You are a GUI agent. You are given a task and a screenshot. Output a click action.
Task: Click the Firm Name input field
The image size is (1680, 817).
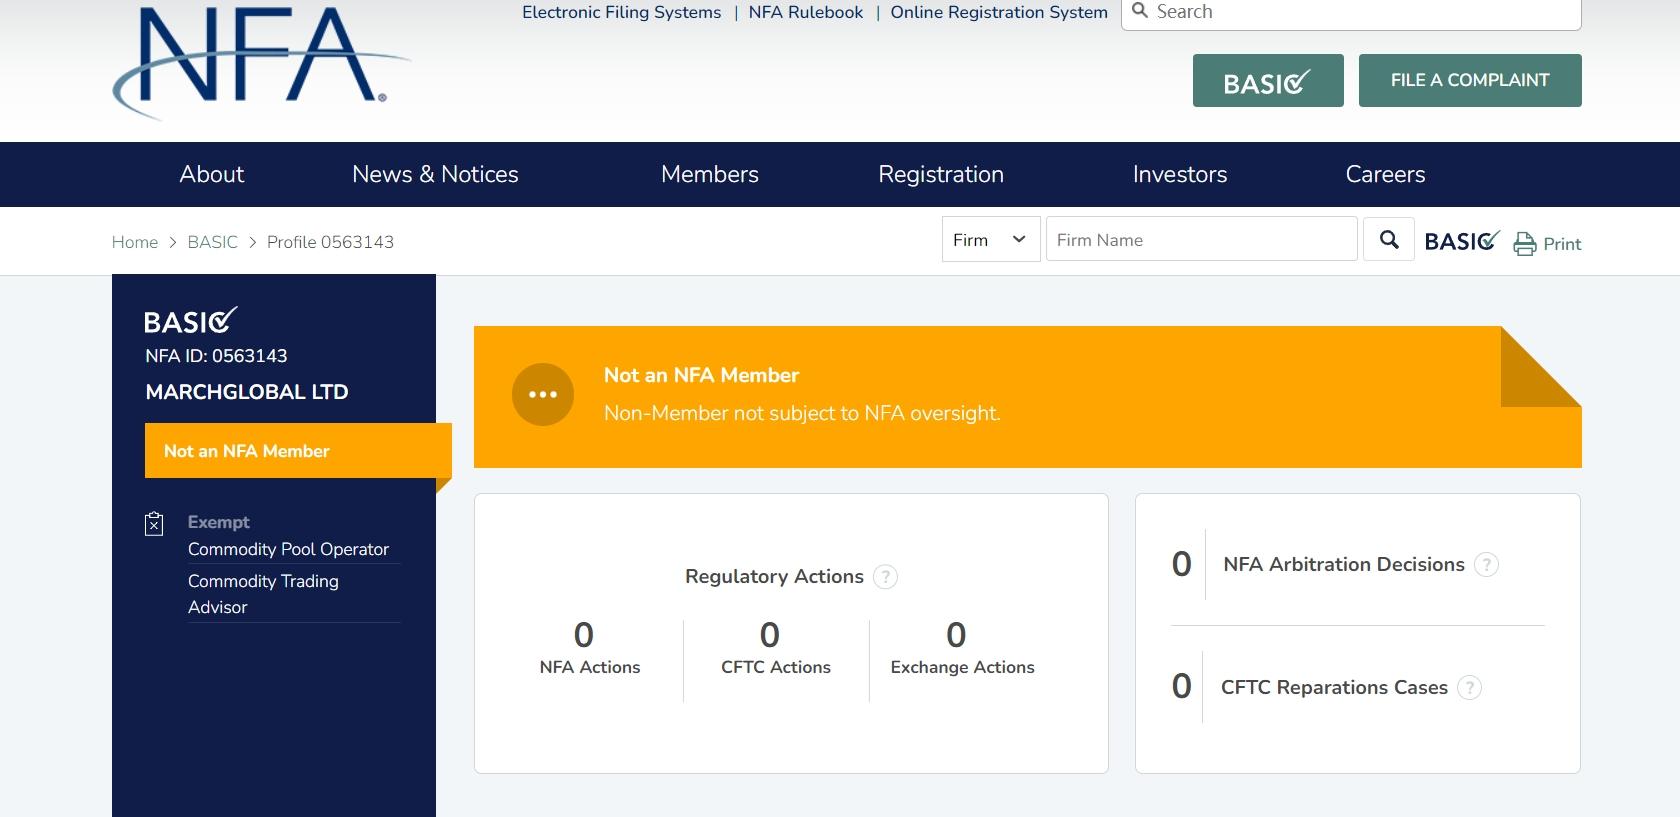[1202, 240]
